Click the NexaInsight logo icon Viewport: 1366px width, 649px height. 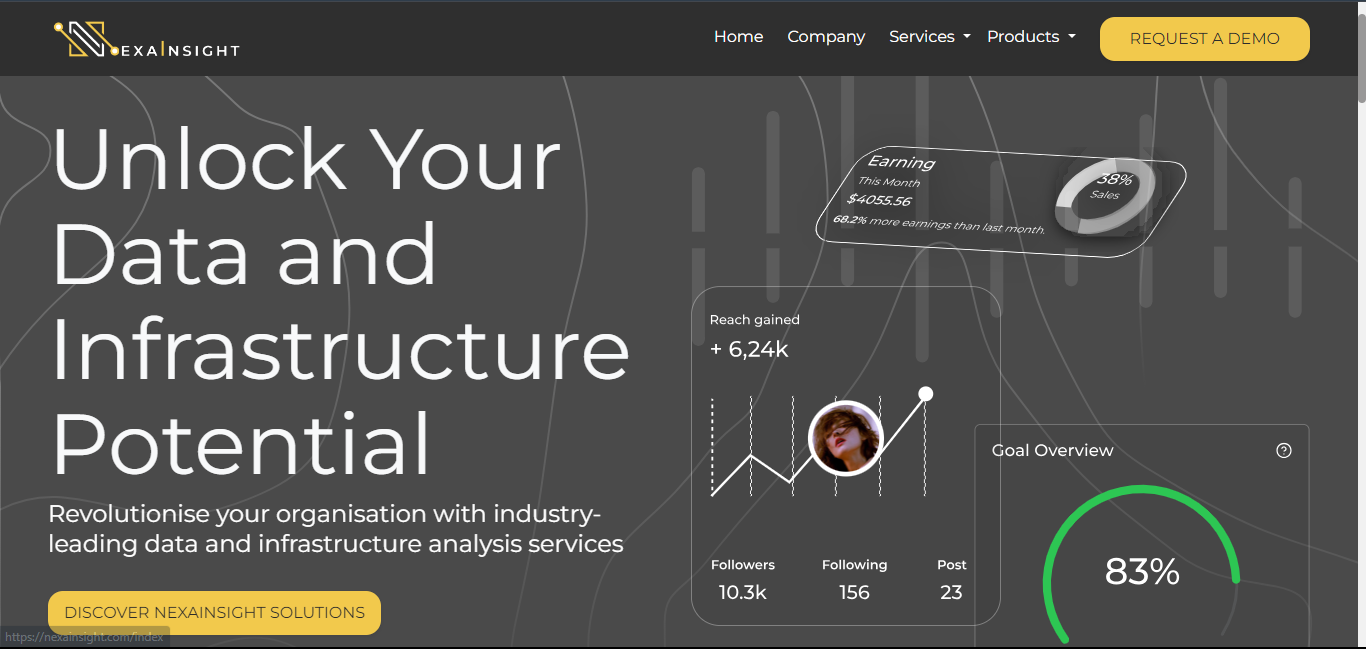(84, 39)
